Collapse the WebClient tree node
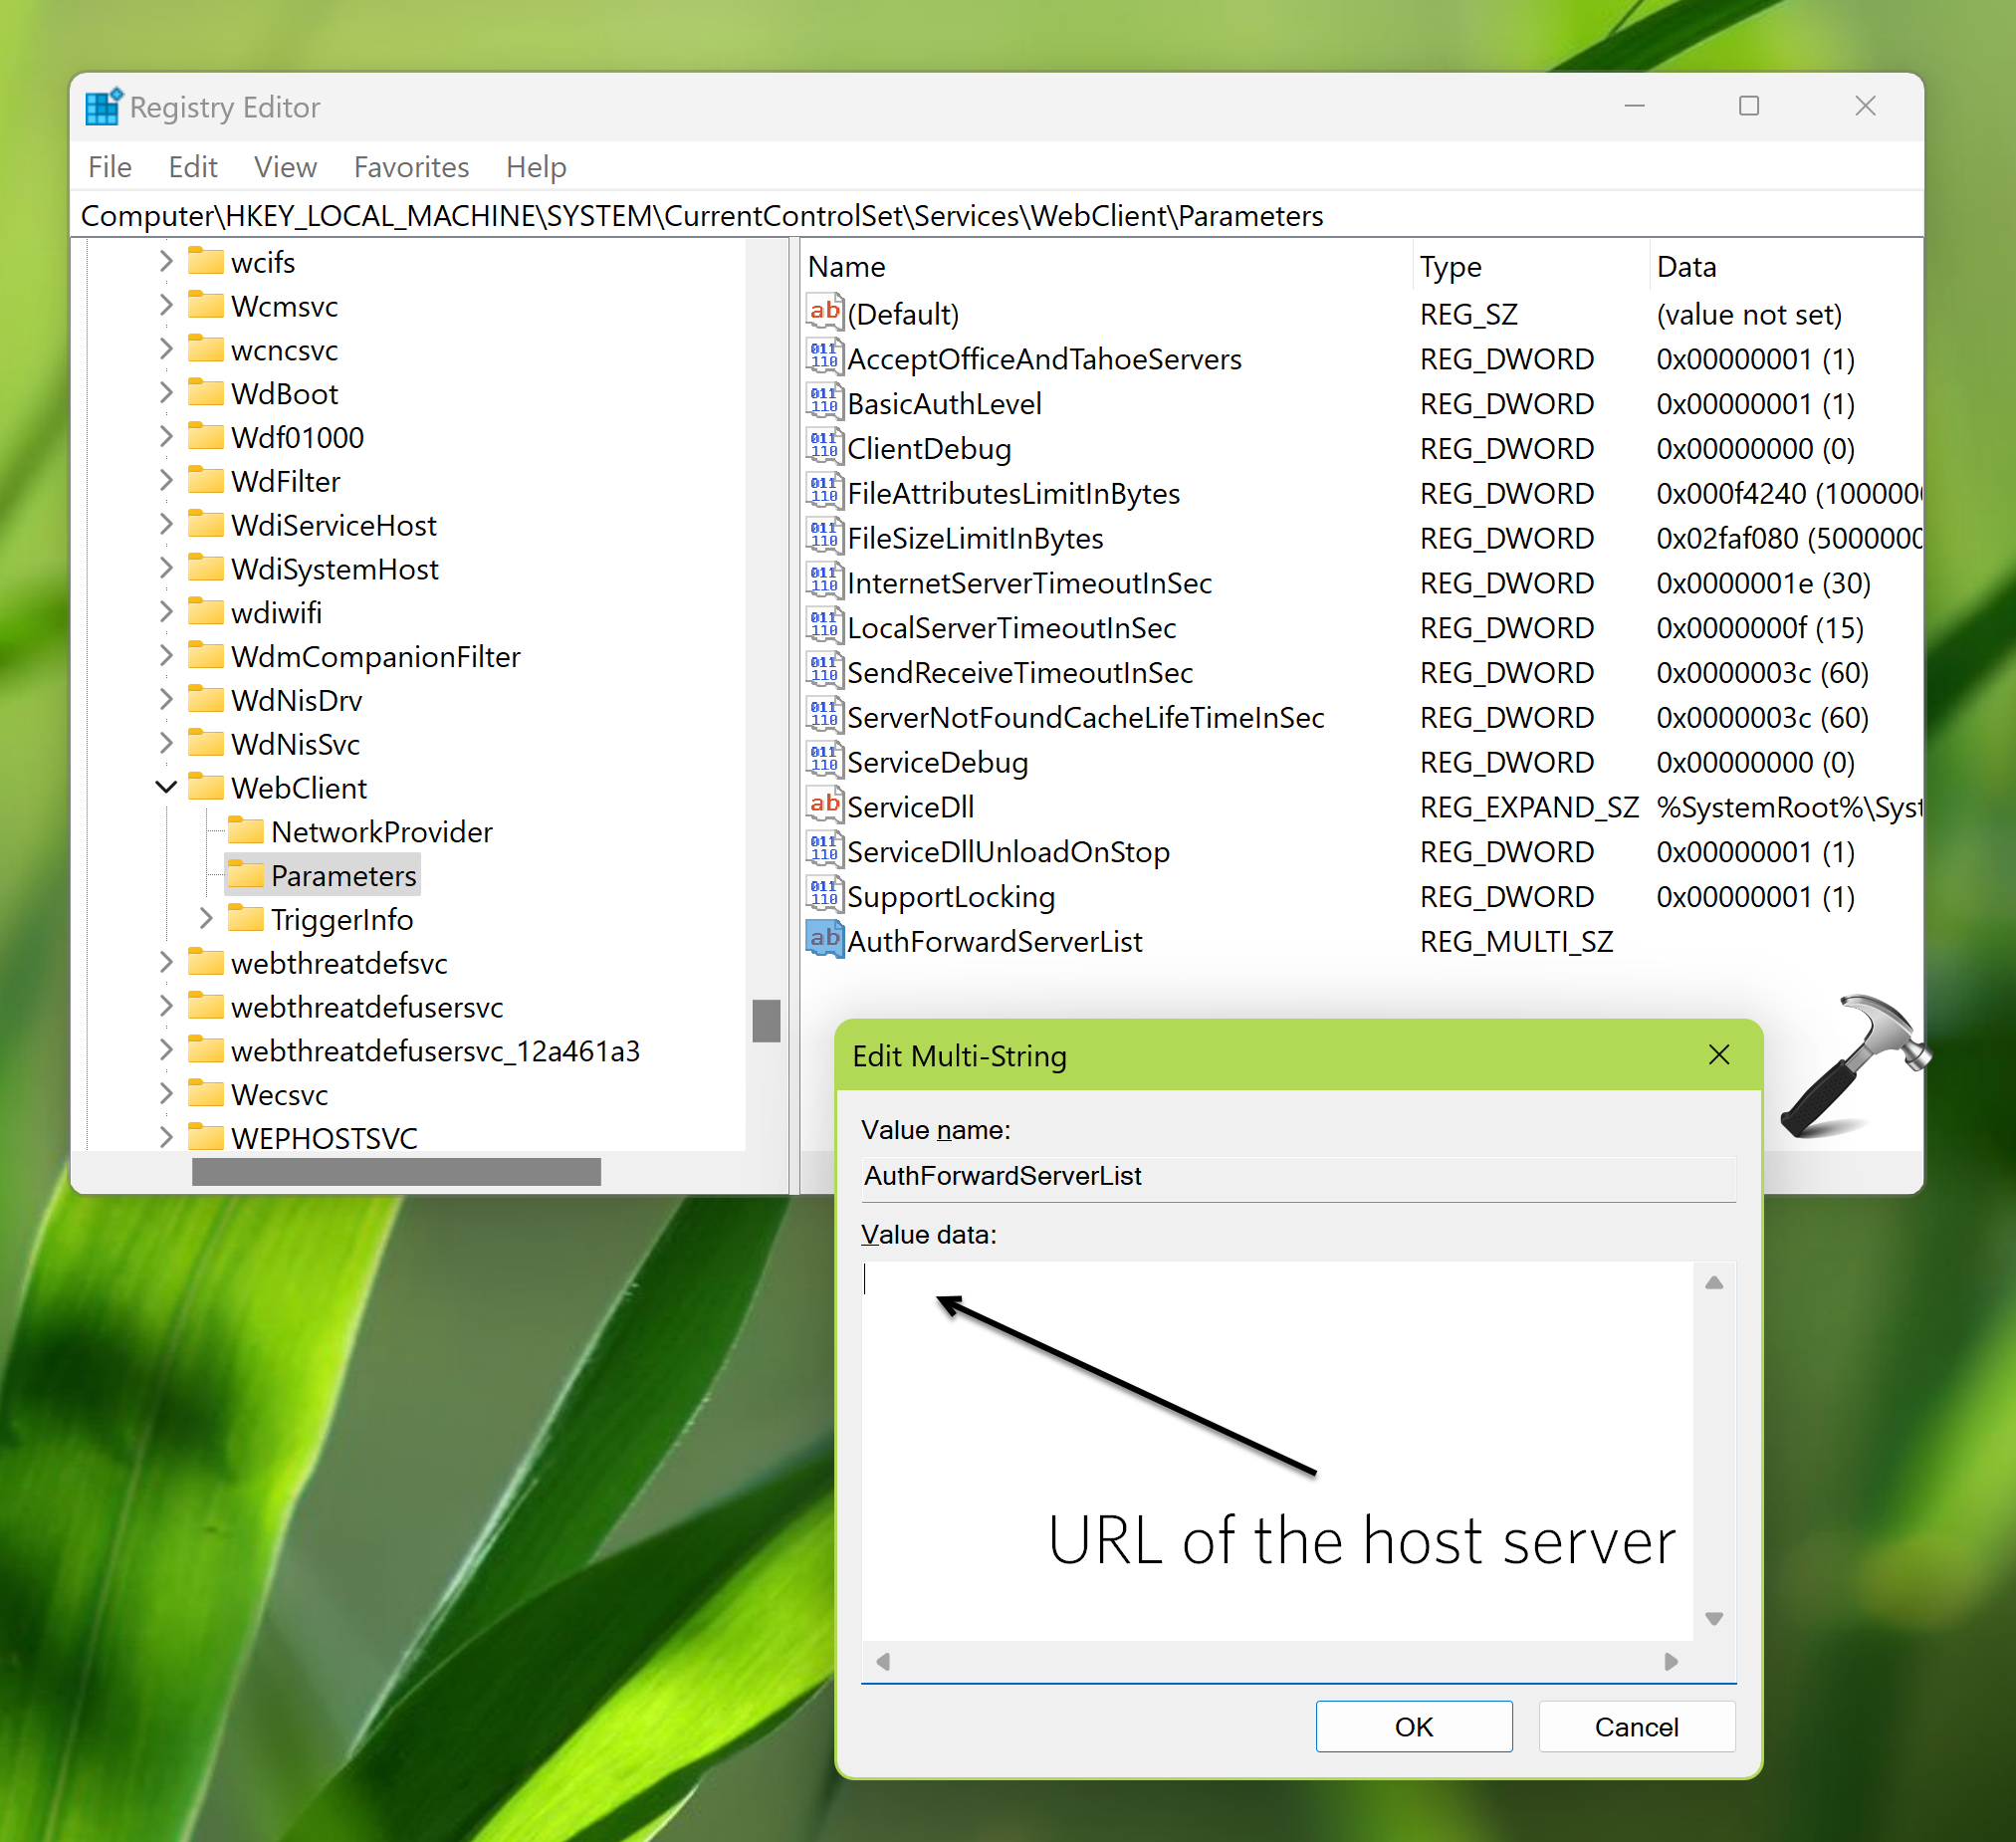This screenshot has height=1842, width=2016. point(166,787)
